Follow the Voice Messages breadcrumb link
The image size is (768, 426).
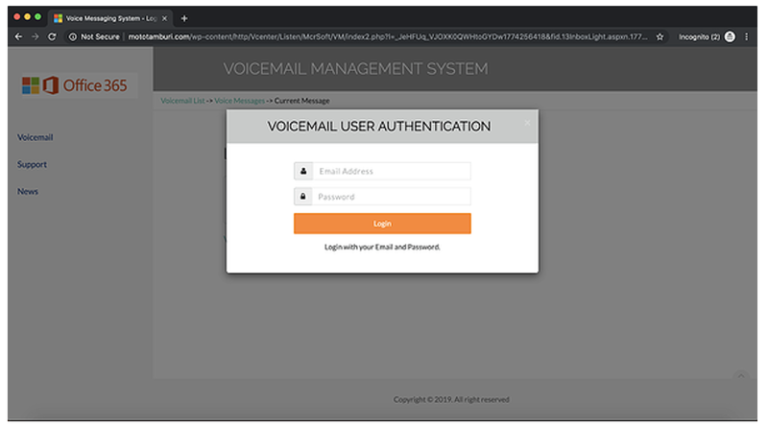pyautogui.click(x=240, y=101)
